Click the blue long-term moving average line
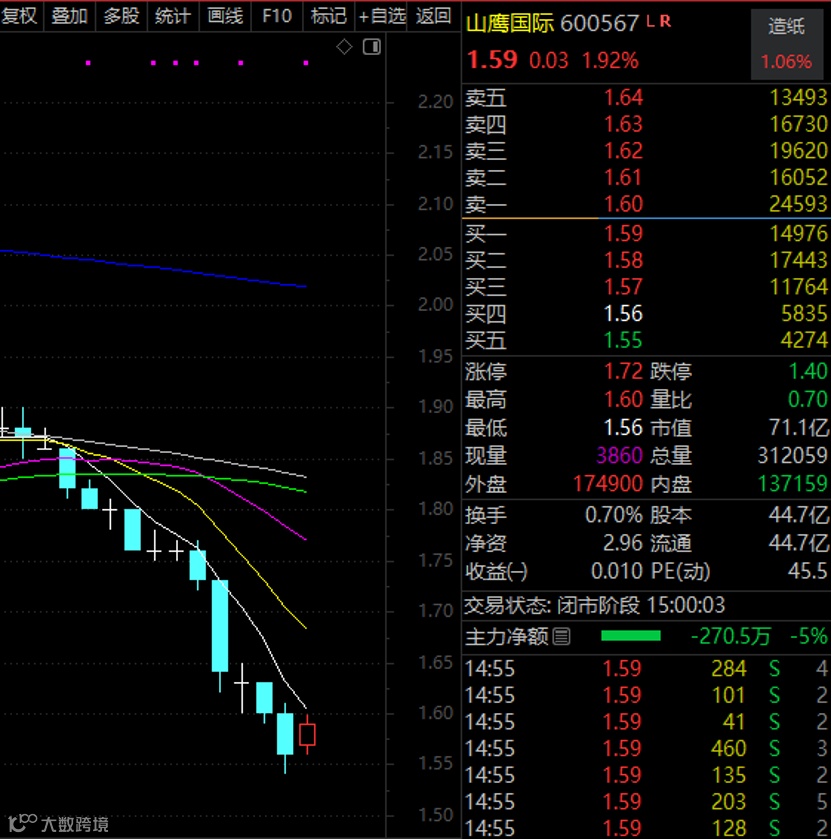Screen dimensions: 832x840 pyautogui.click(x=153, y=268)
